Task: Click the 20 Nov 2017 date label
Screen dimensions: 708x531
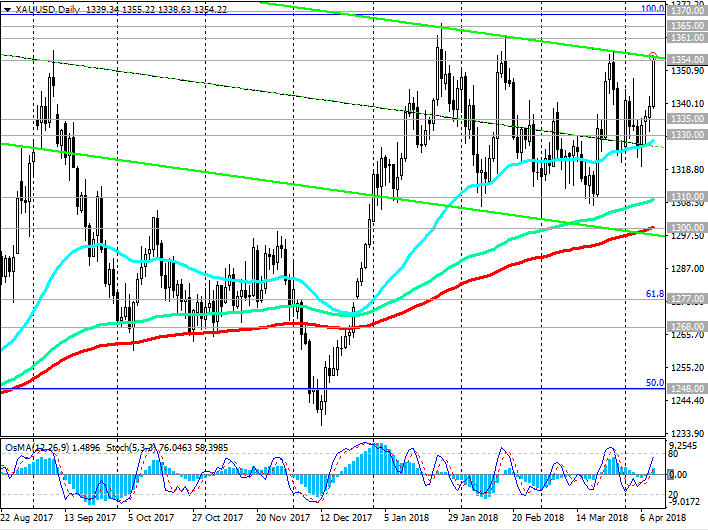Action: tap(282, 517)
